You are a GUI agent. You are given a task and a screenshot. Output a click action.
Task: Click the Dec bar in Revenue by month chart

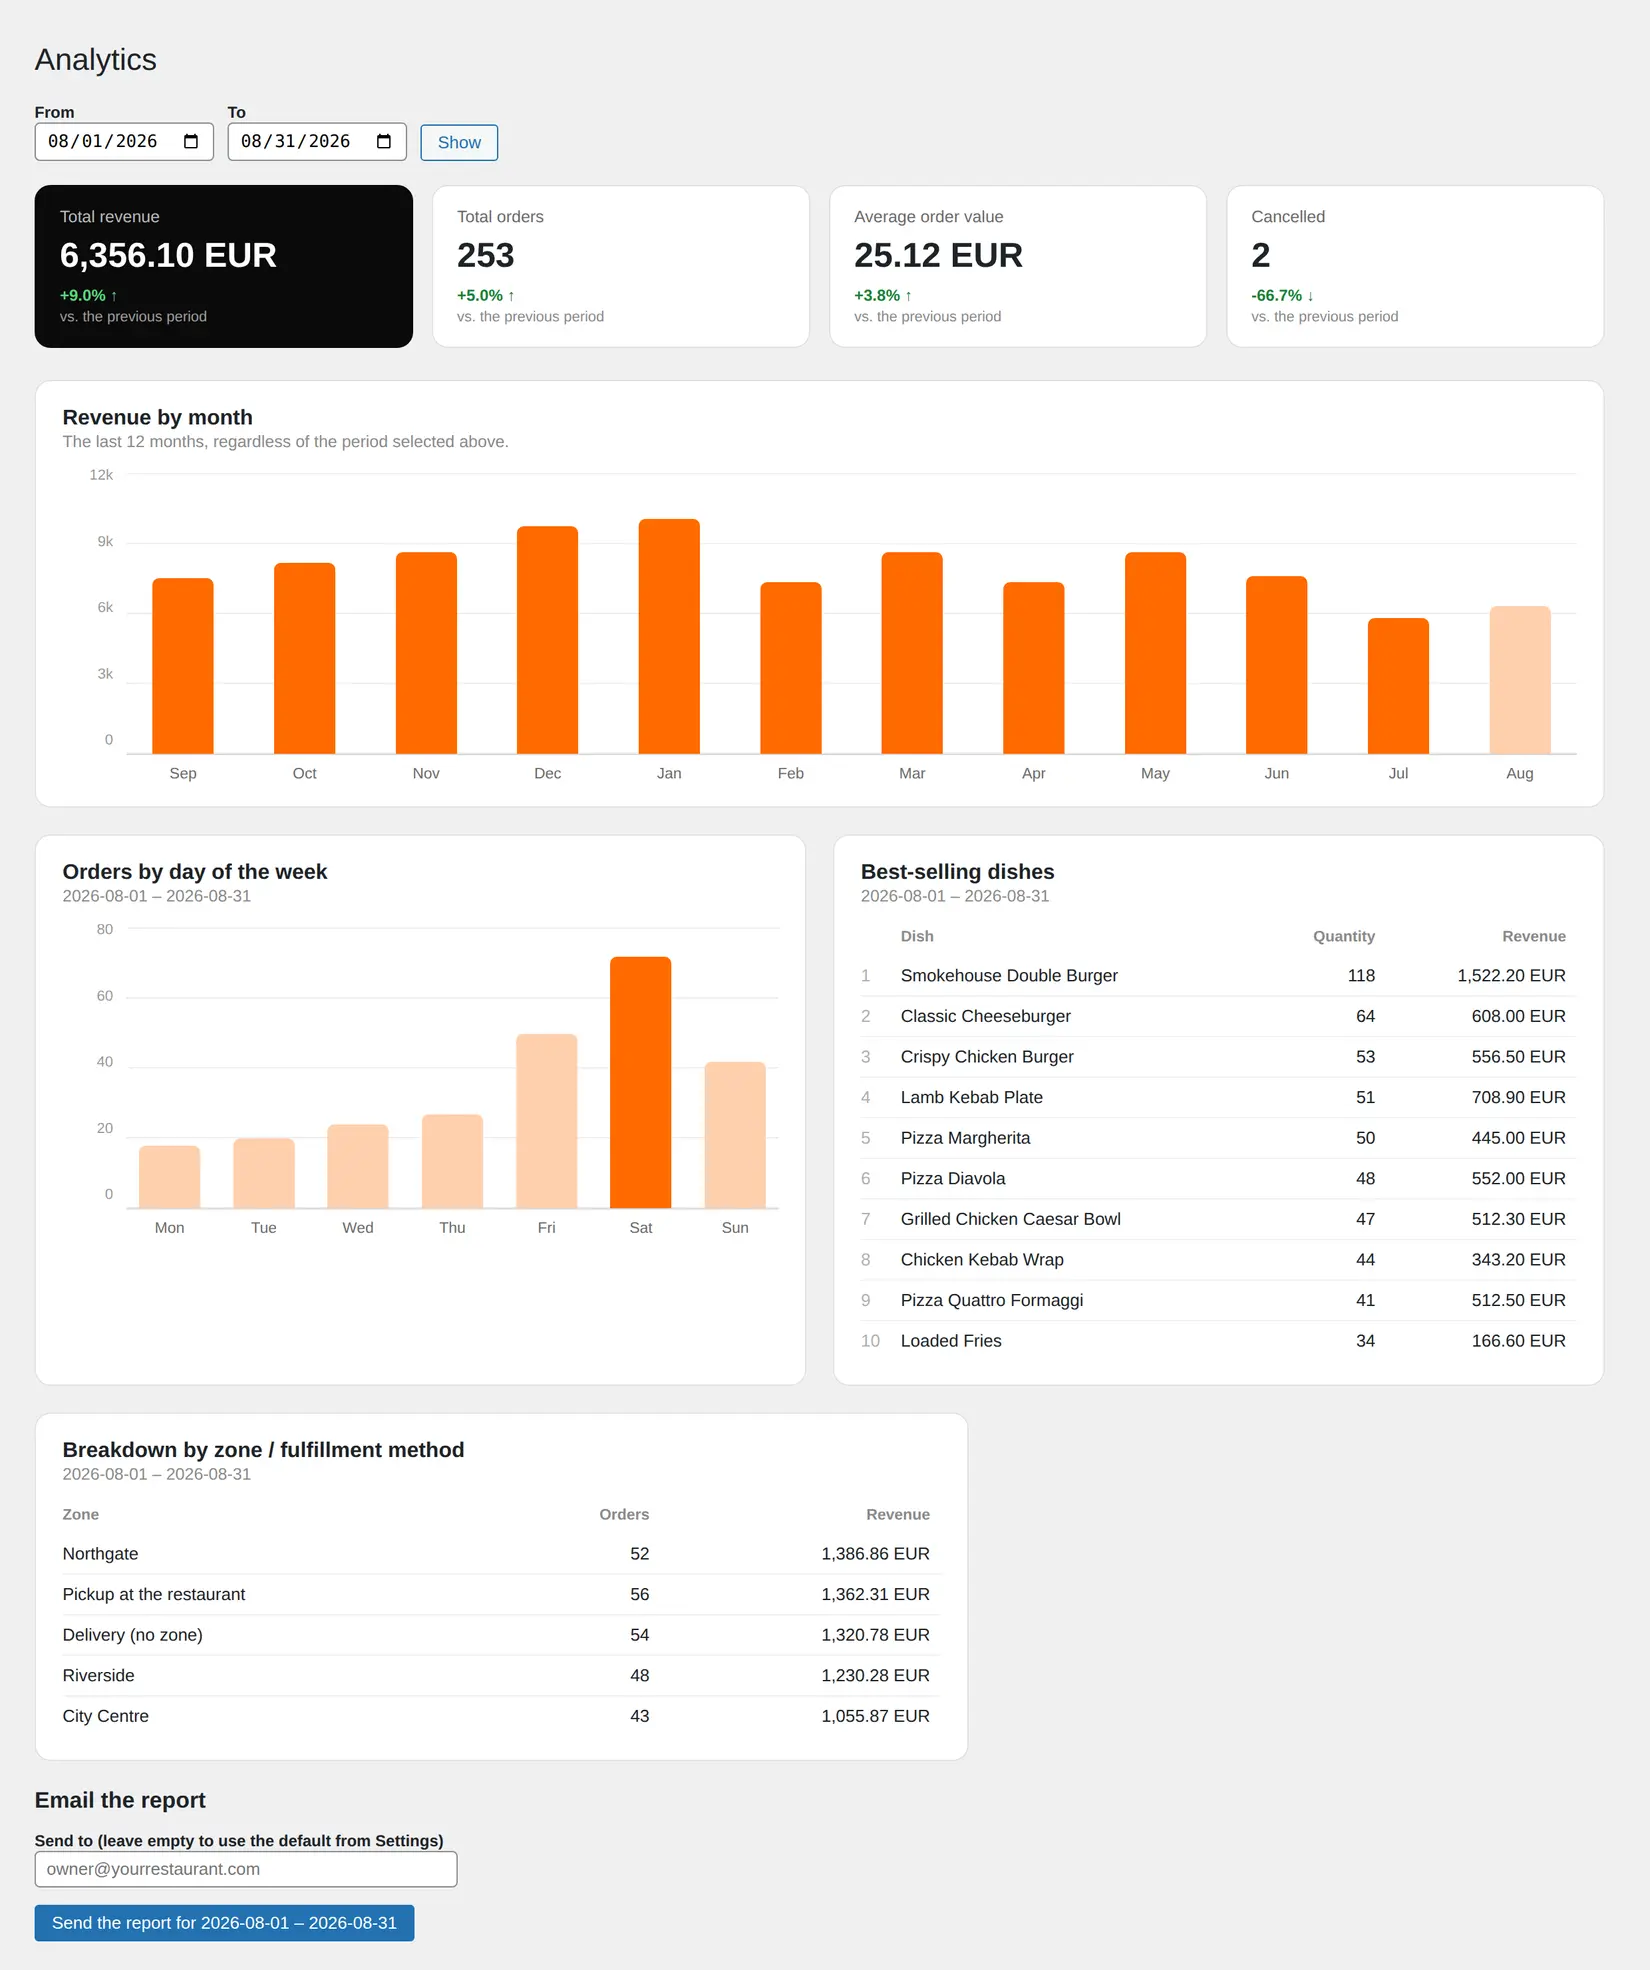coord(547,640)
